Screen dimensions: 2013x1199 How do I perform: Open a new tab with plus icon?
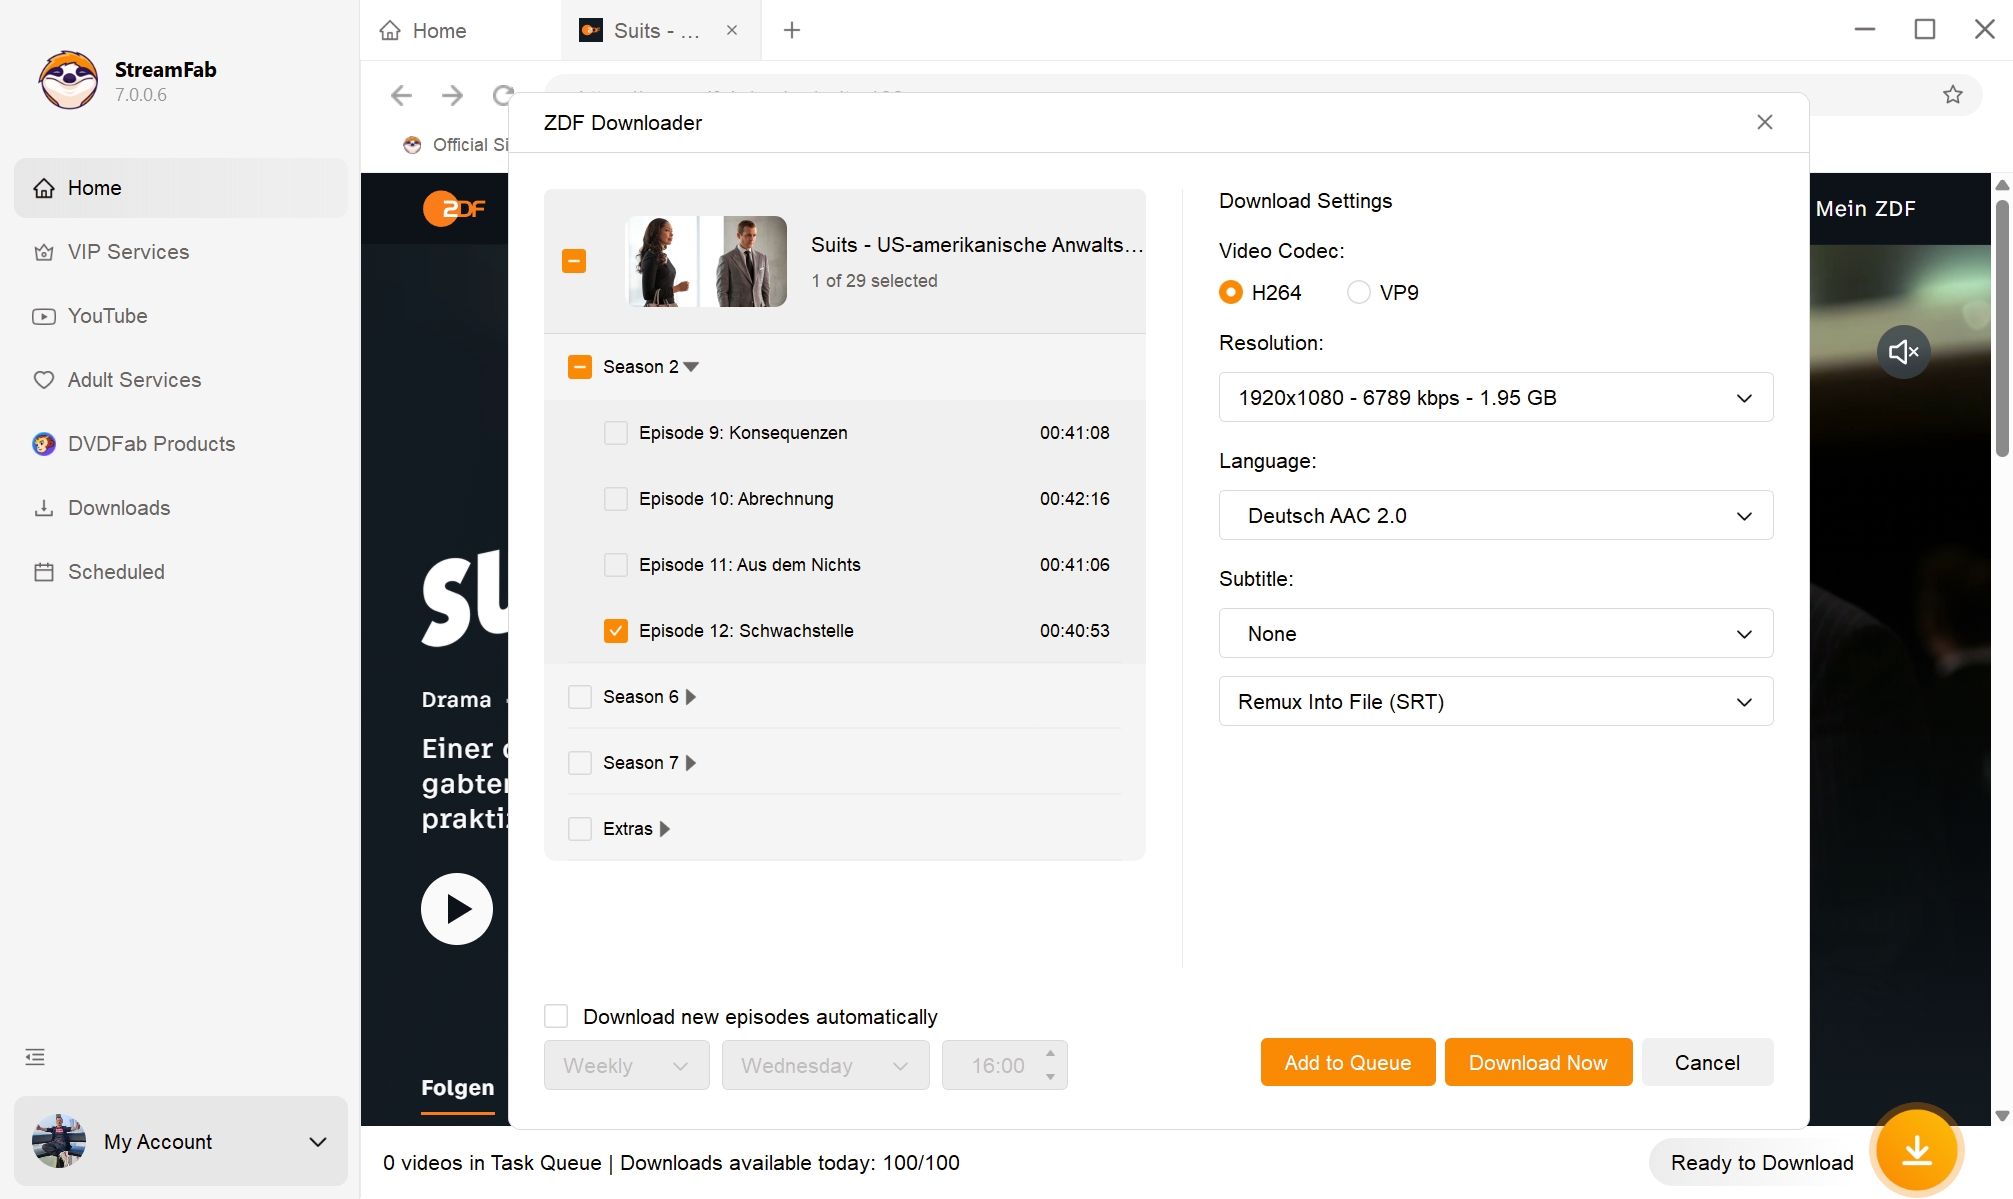[792, 30]
